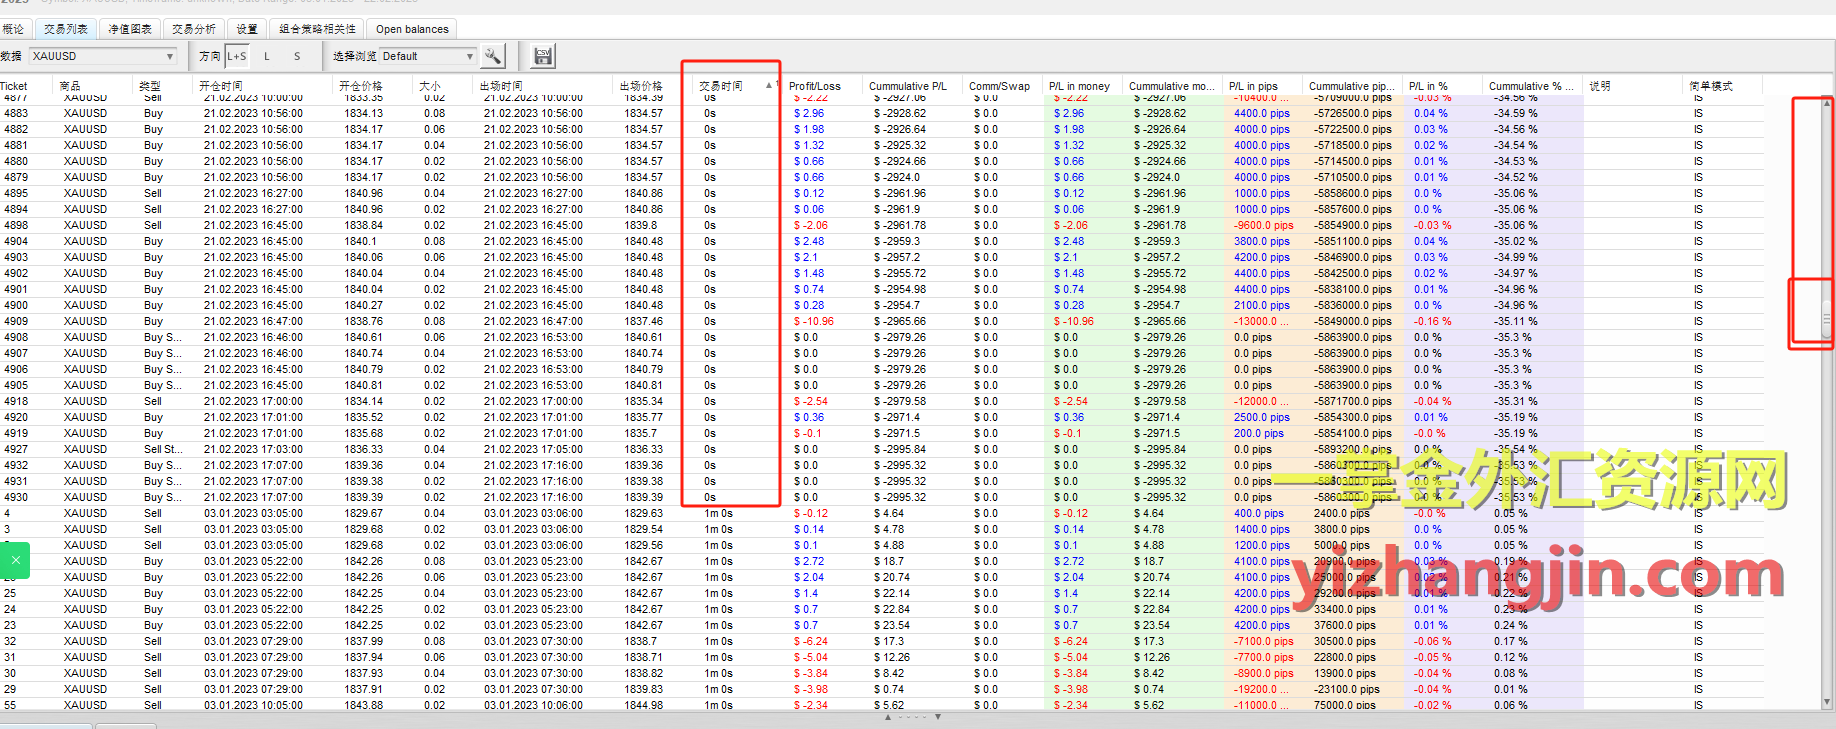Click the -5871700.0 pips cumulative cell

[x=1353, y=401]
